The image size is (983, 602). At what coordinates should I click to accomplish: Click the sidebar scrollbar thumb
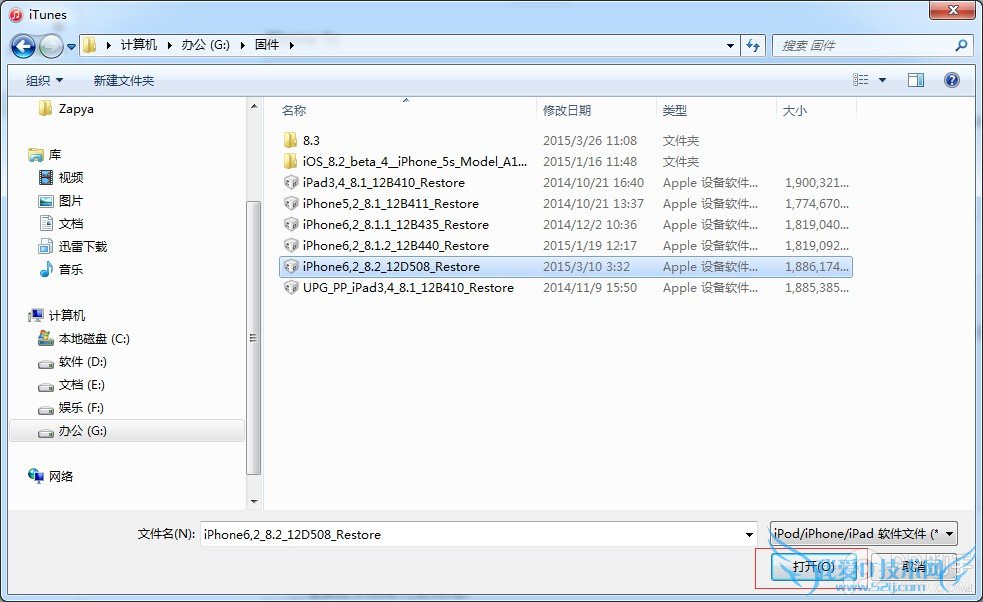tap(254, 337)
